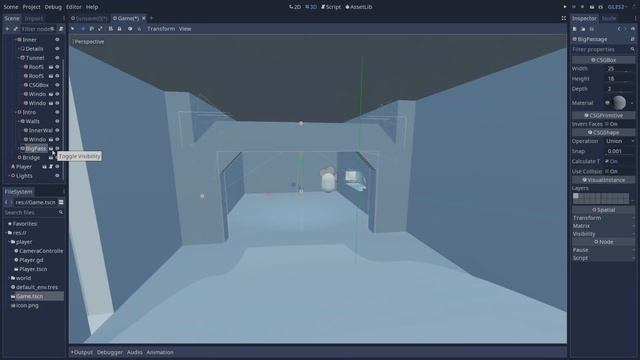Switch to the Import tab
Screen dimensions: 640x360
pyautogui.click(x=33, y=18)
